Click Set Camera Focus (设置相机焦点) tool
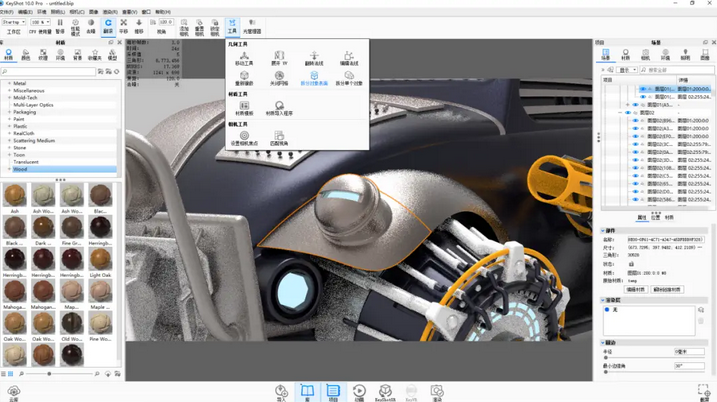717x402 pixels. 244,138
